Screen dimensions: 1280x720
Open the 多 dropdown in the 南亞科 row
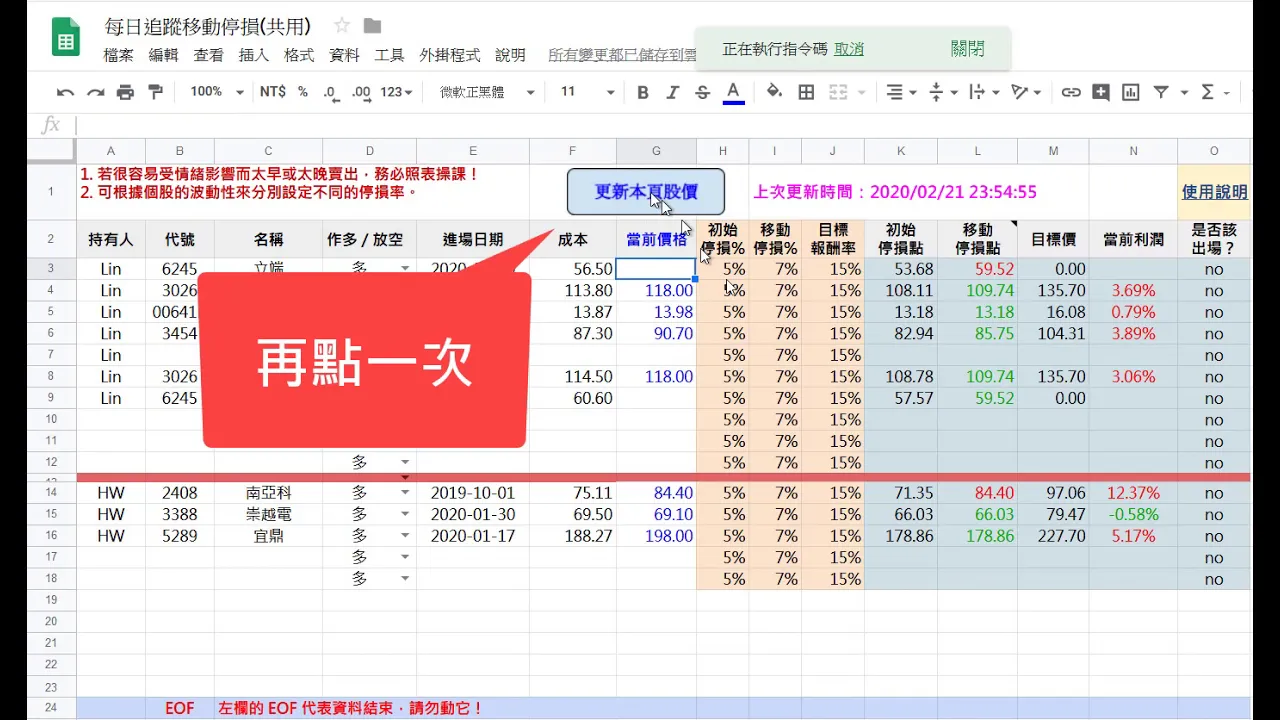(405, 493)
